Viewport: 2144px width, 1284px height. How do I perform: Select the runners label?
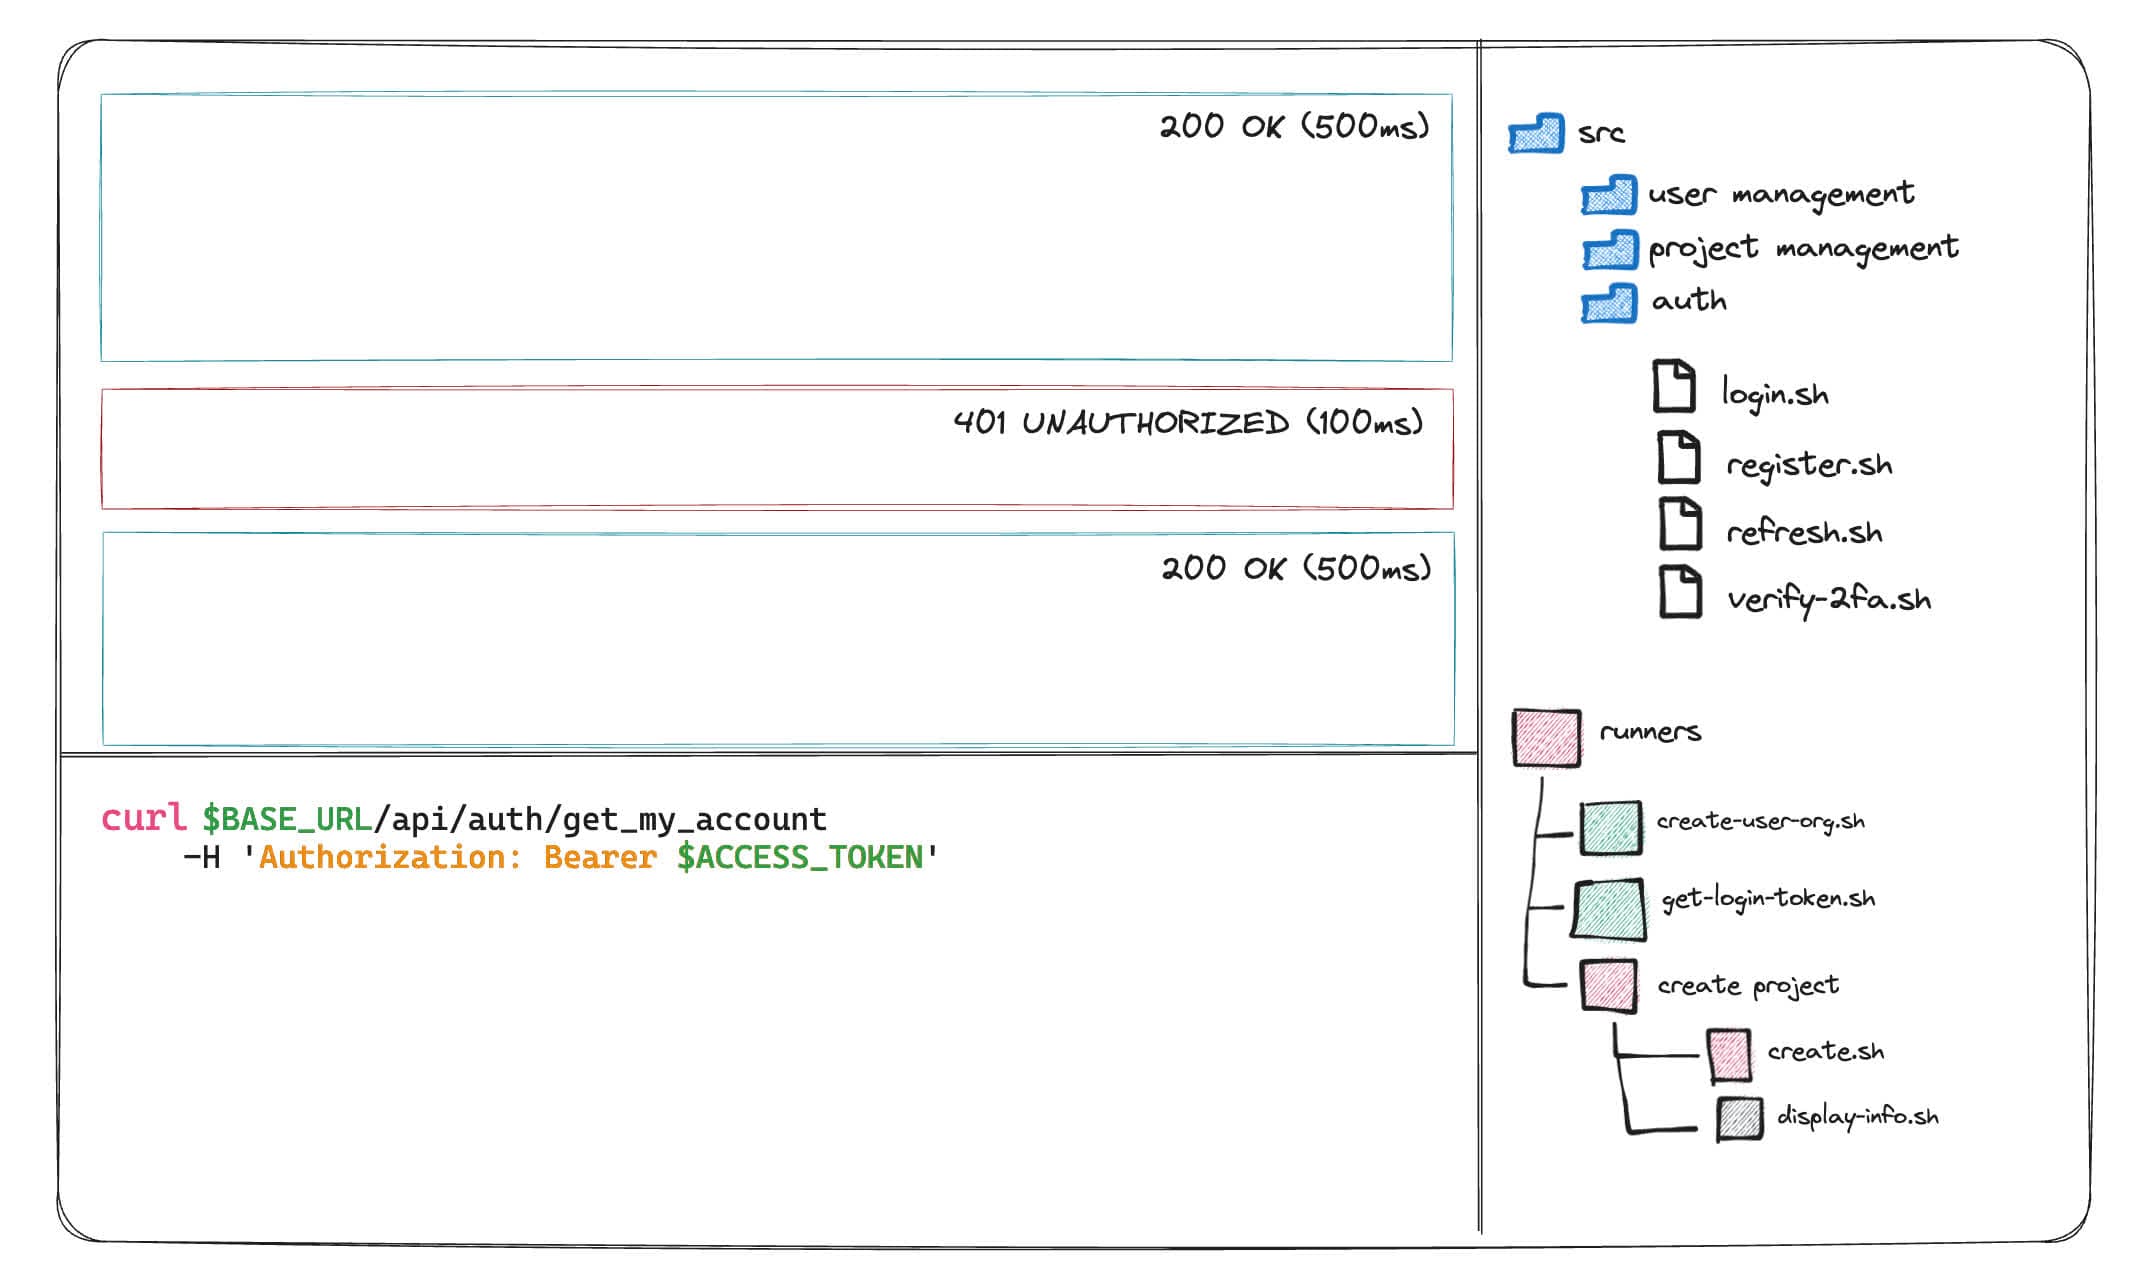click(x=1651, y=732)
